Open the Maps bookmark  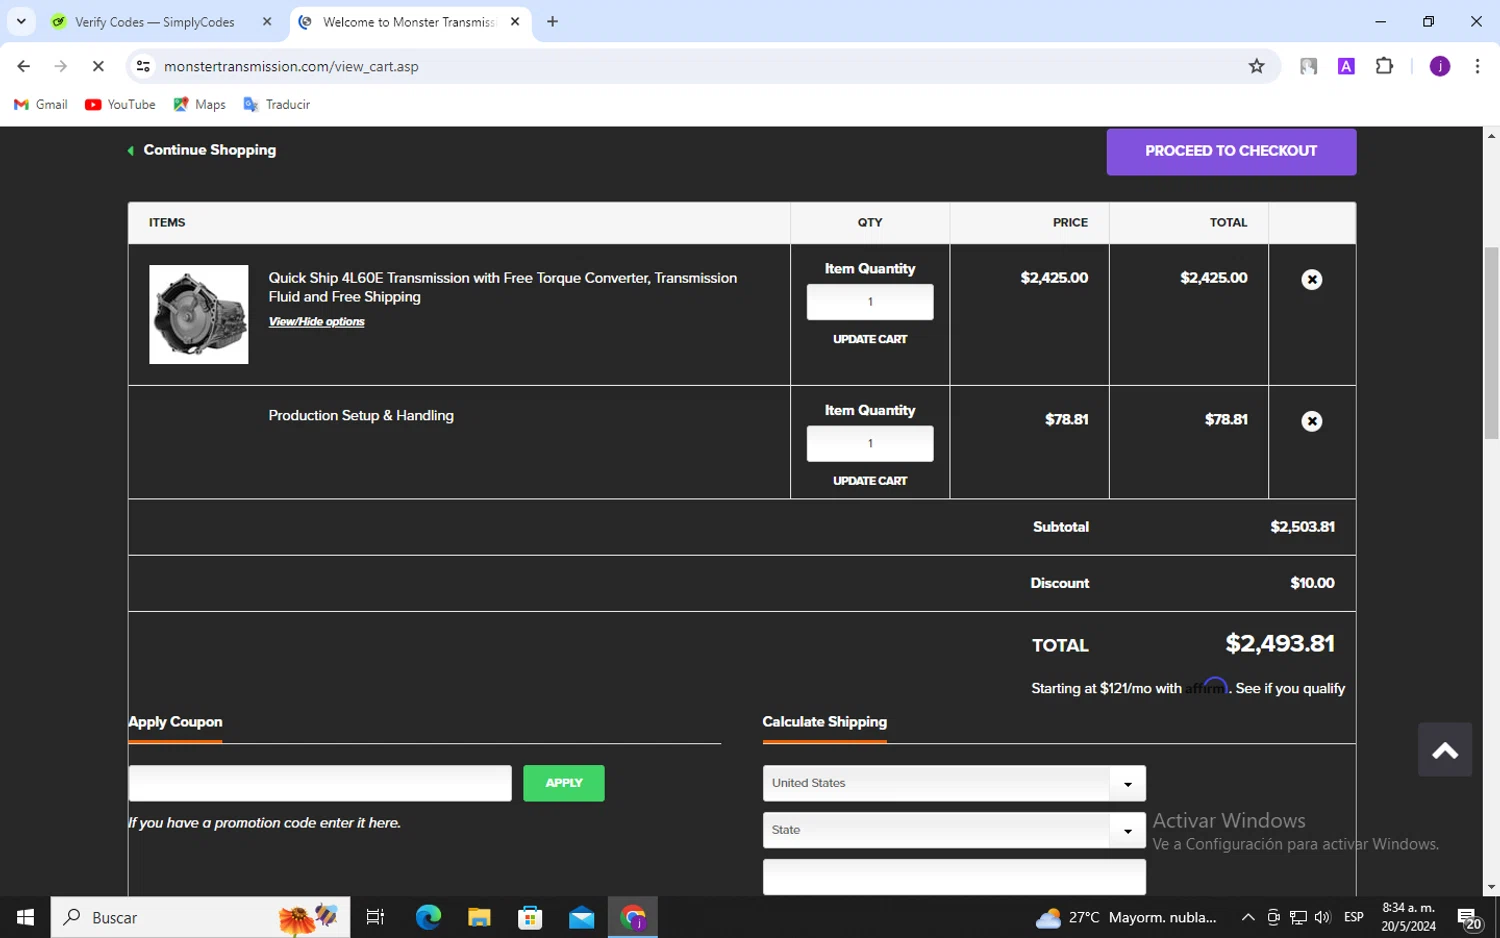tap(199, 105)
